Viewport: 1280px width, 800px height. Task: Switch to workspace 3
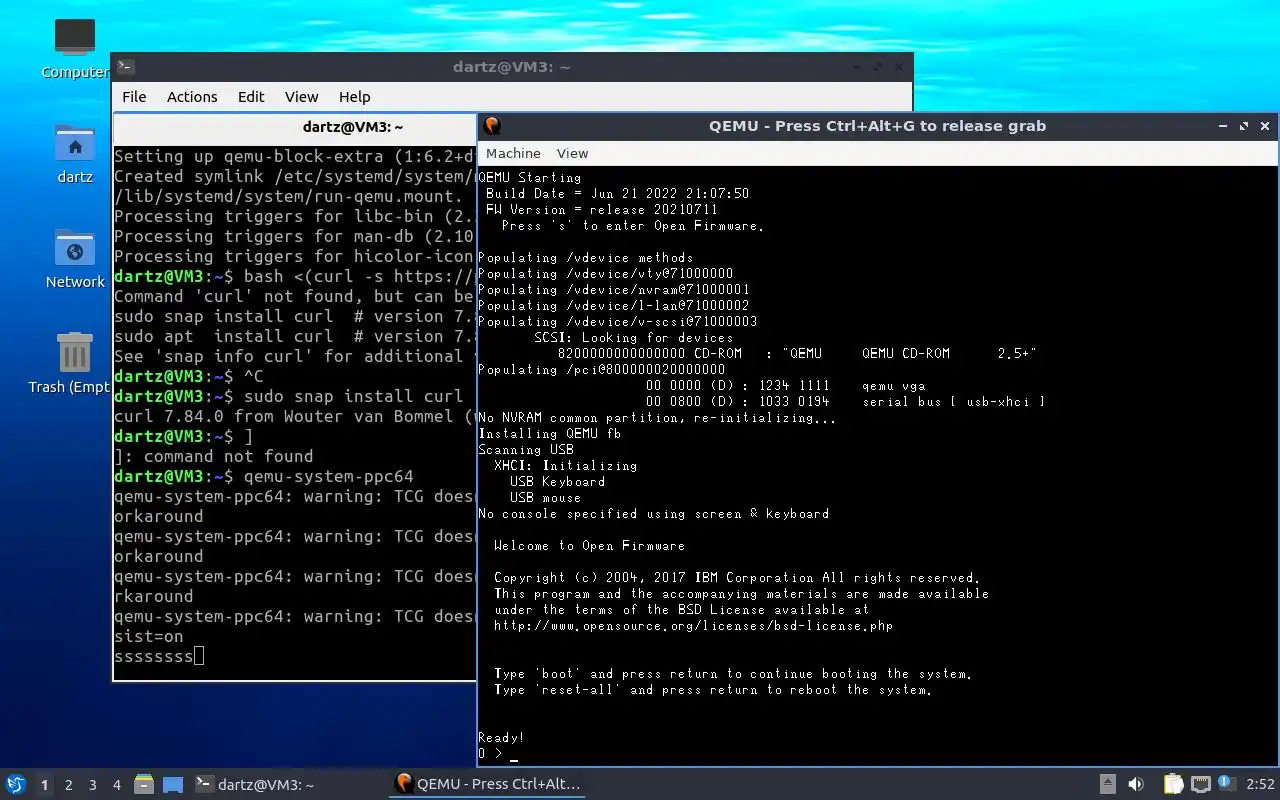[93, 785]
